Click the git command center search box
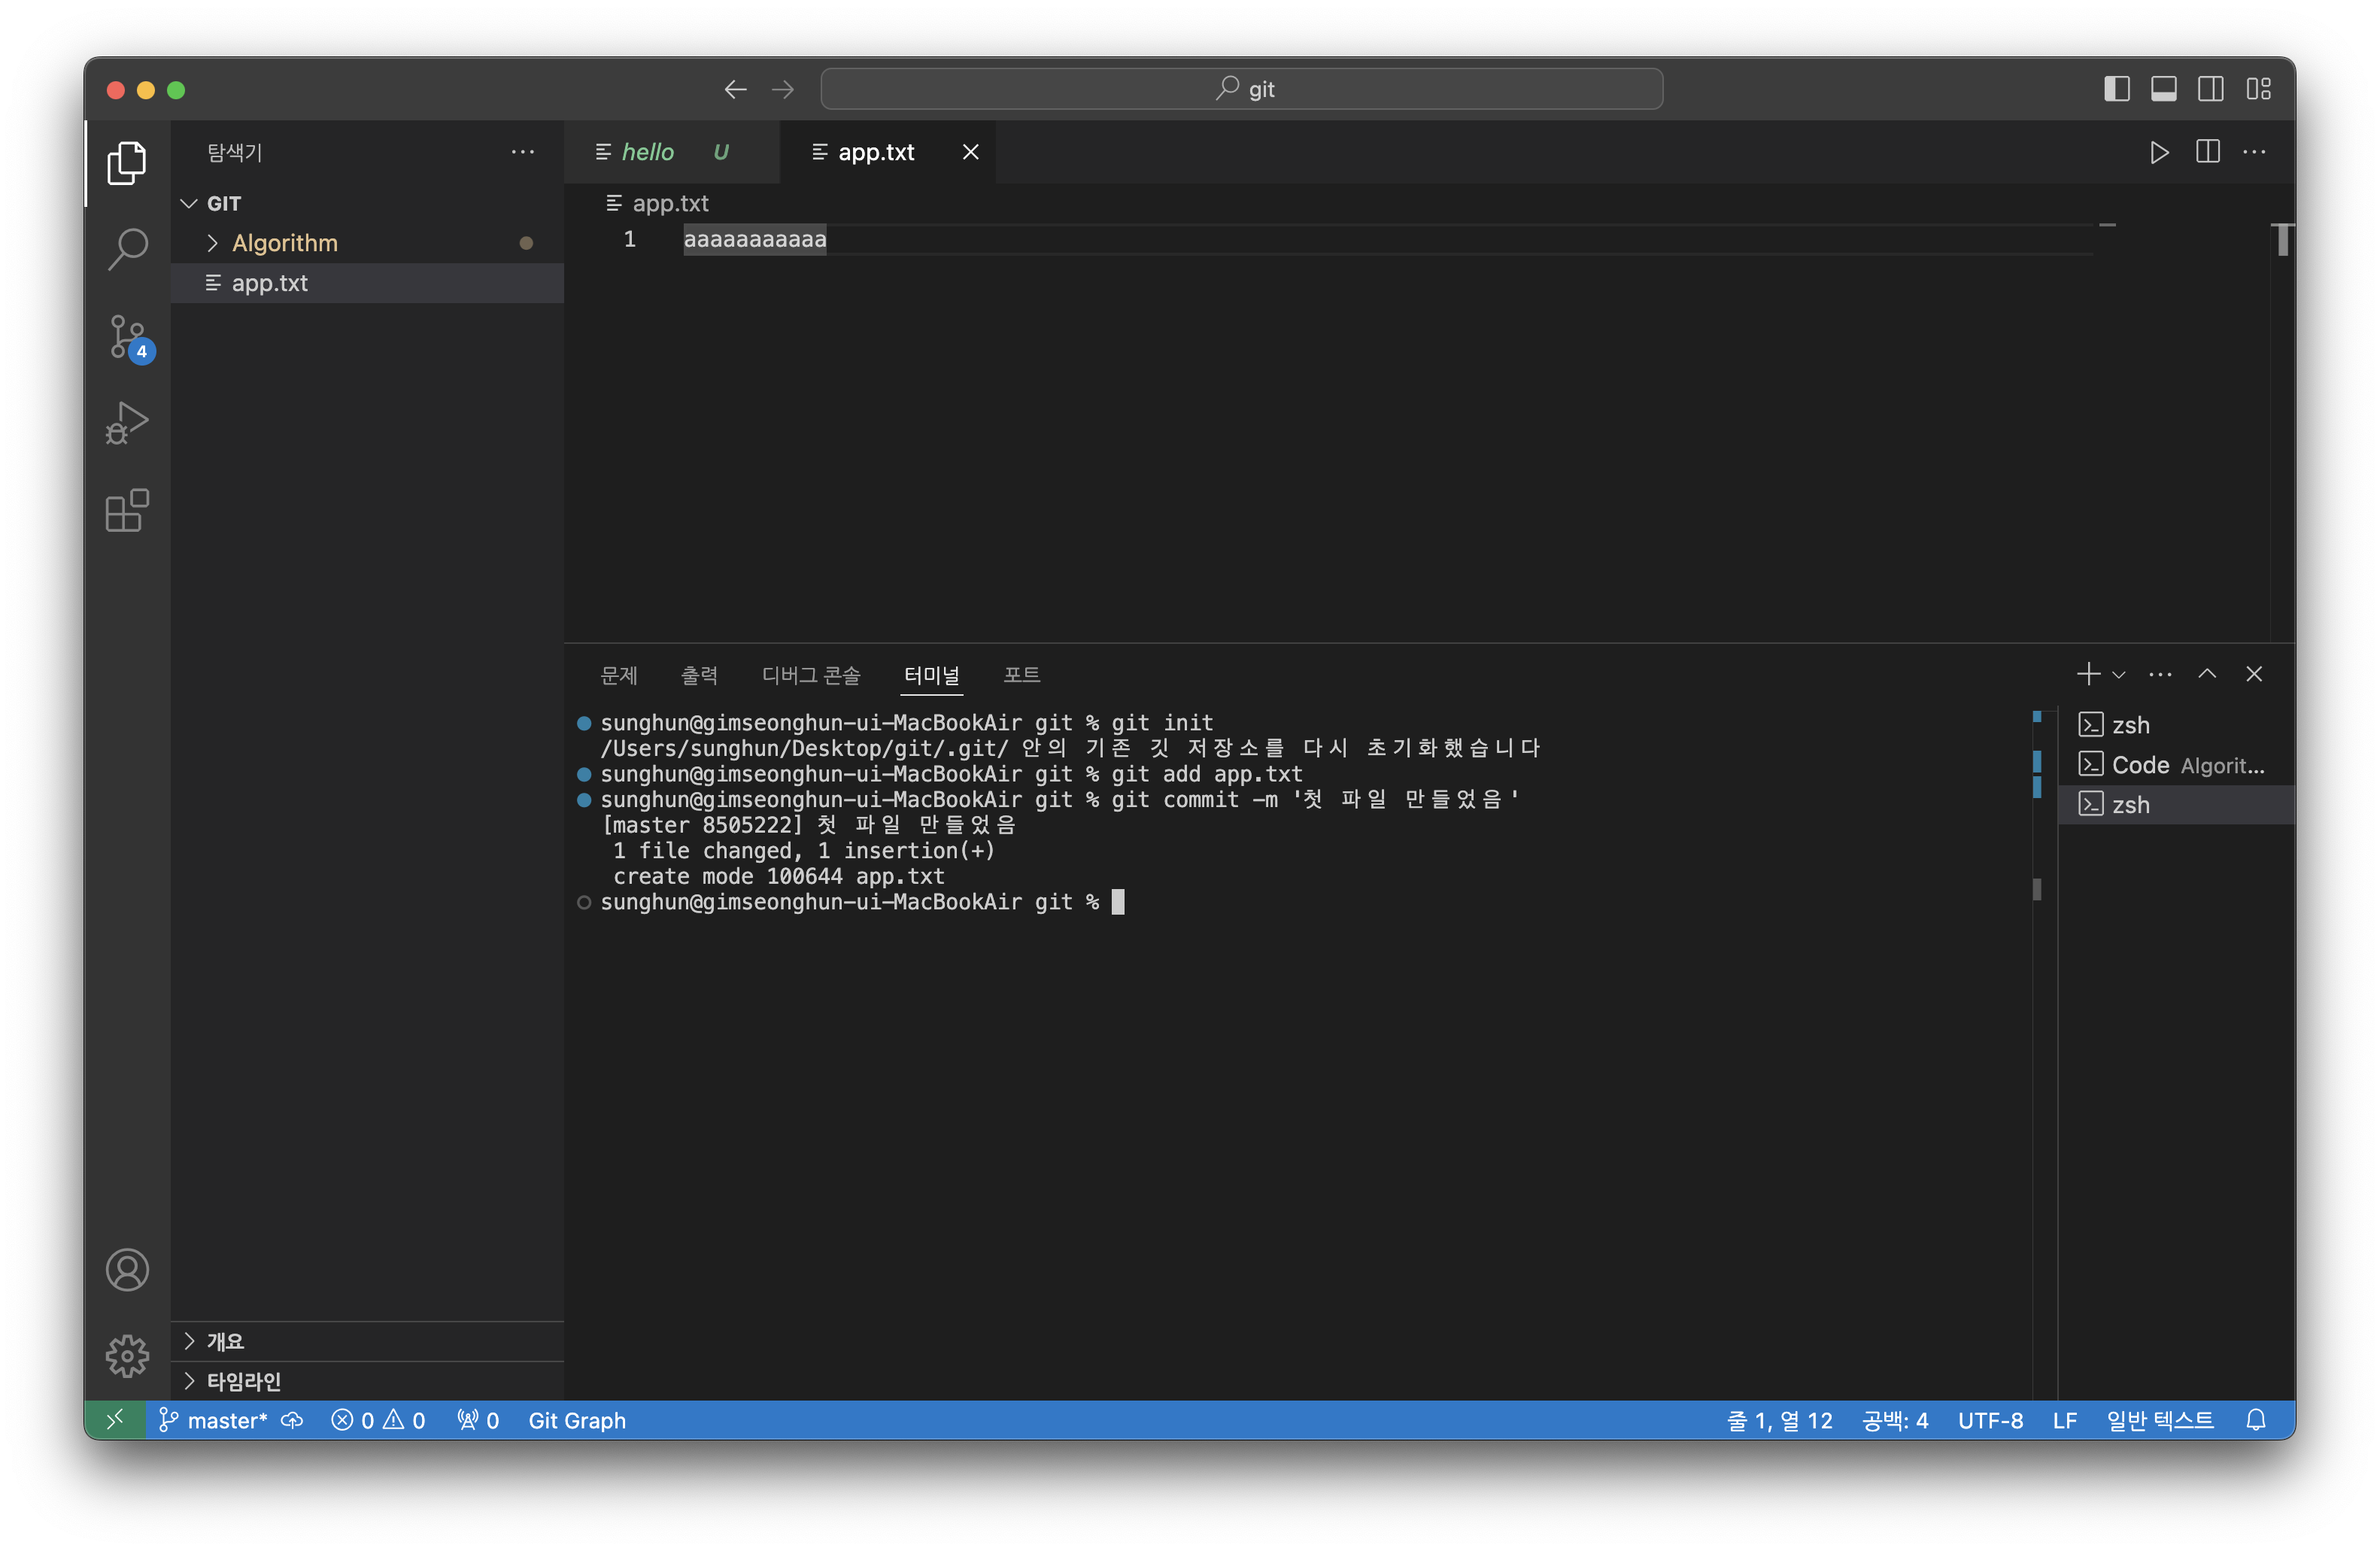The width and height of the screenshot is (2380, 1551). click(1241, 89)
